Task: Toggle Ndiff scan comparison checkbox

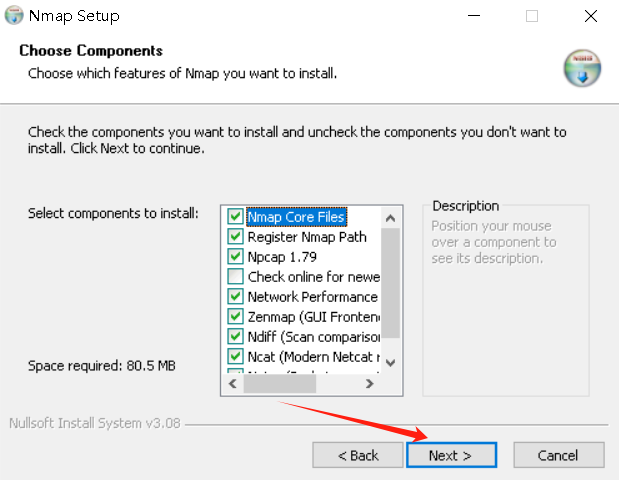Action: click(x=235, y=336)
